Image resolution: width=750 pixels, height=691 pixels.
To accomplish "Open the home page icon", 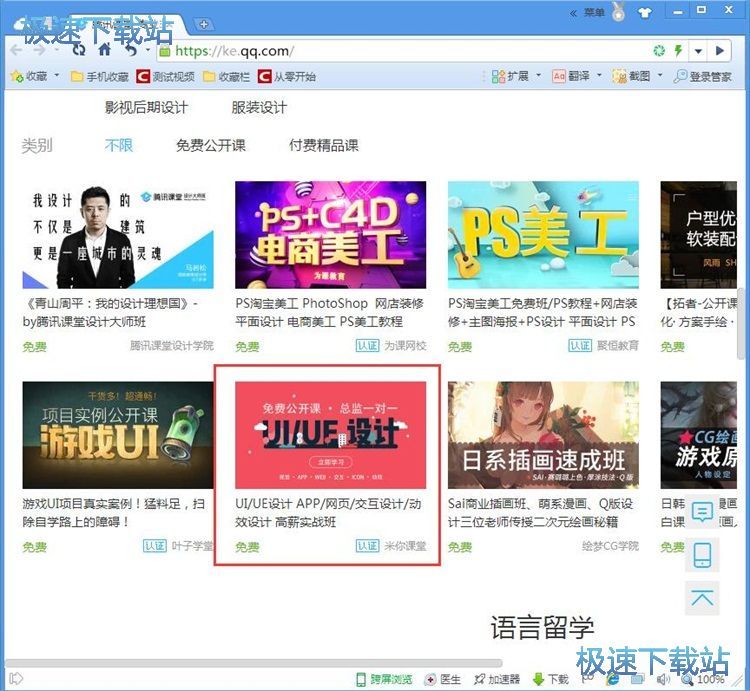I will (105, 49).
